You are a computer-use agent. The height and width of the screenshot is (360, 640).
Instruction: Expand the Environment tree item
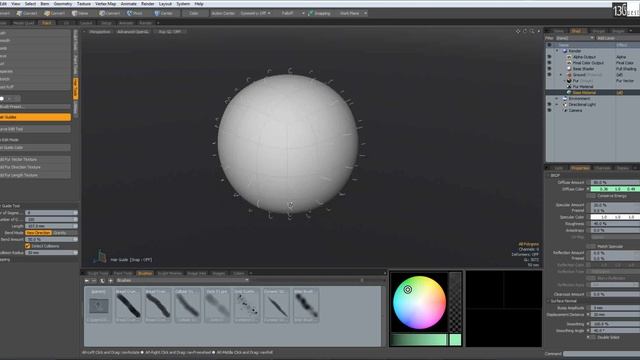point(557,98)
